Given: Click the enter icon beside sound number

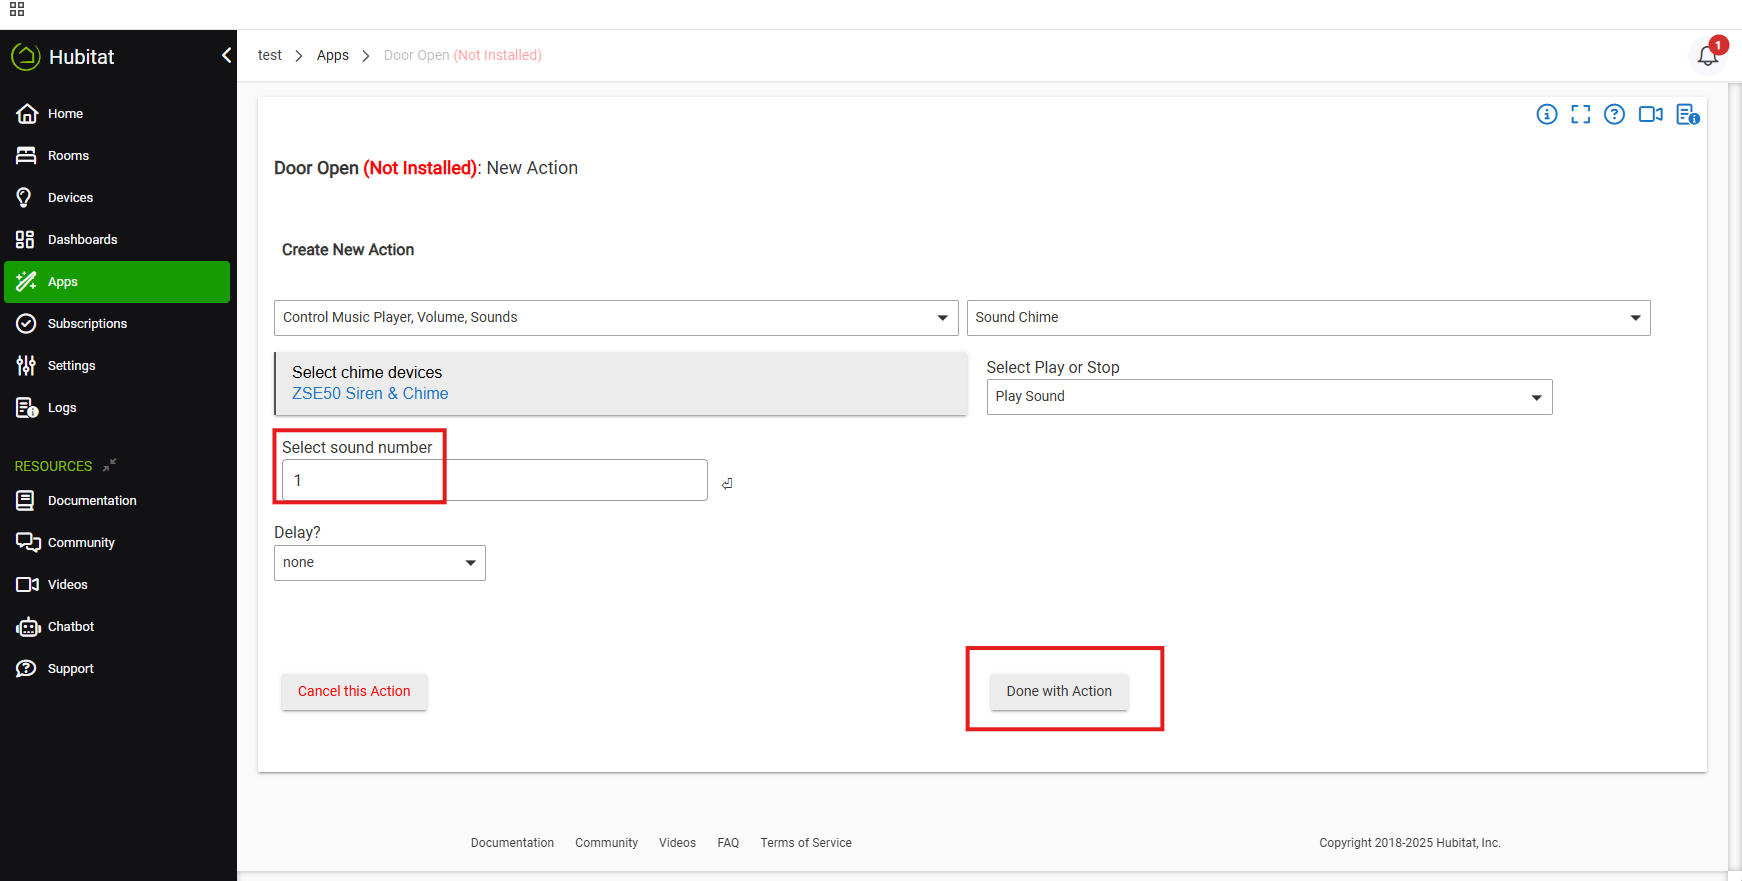Looking at the screenshot, I should pyautogui.click(x=727, y=484).
